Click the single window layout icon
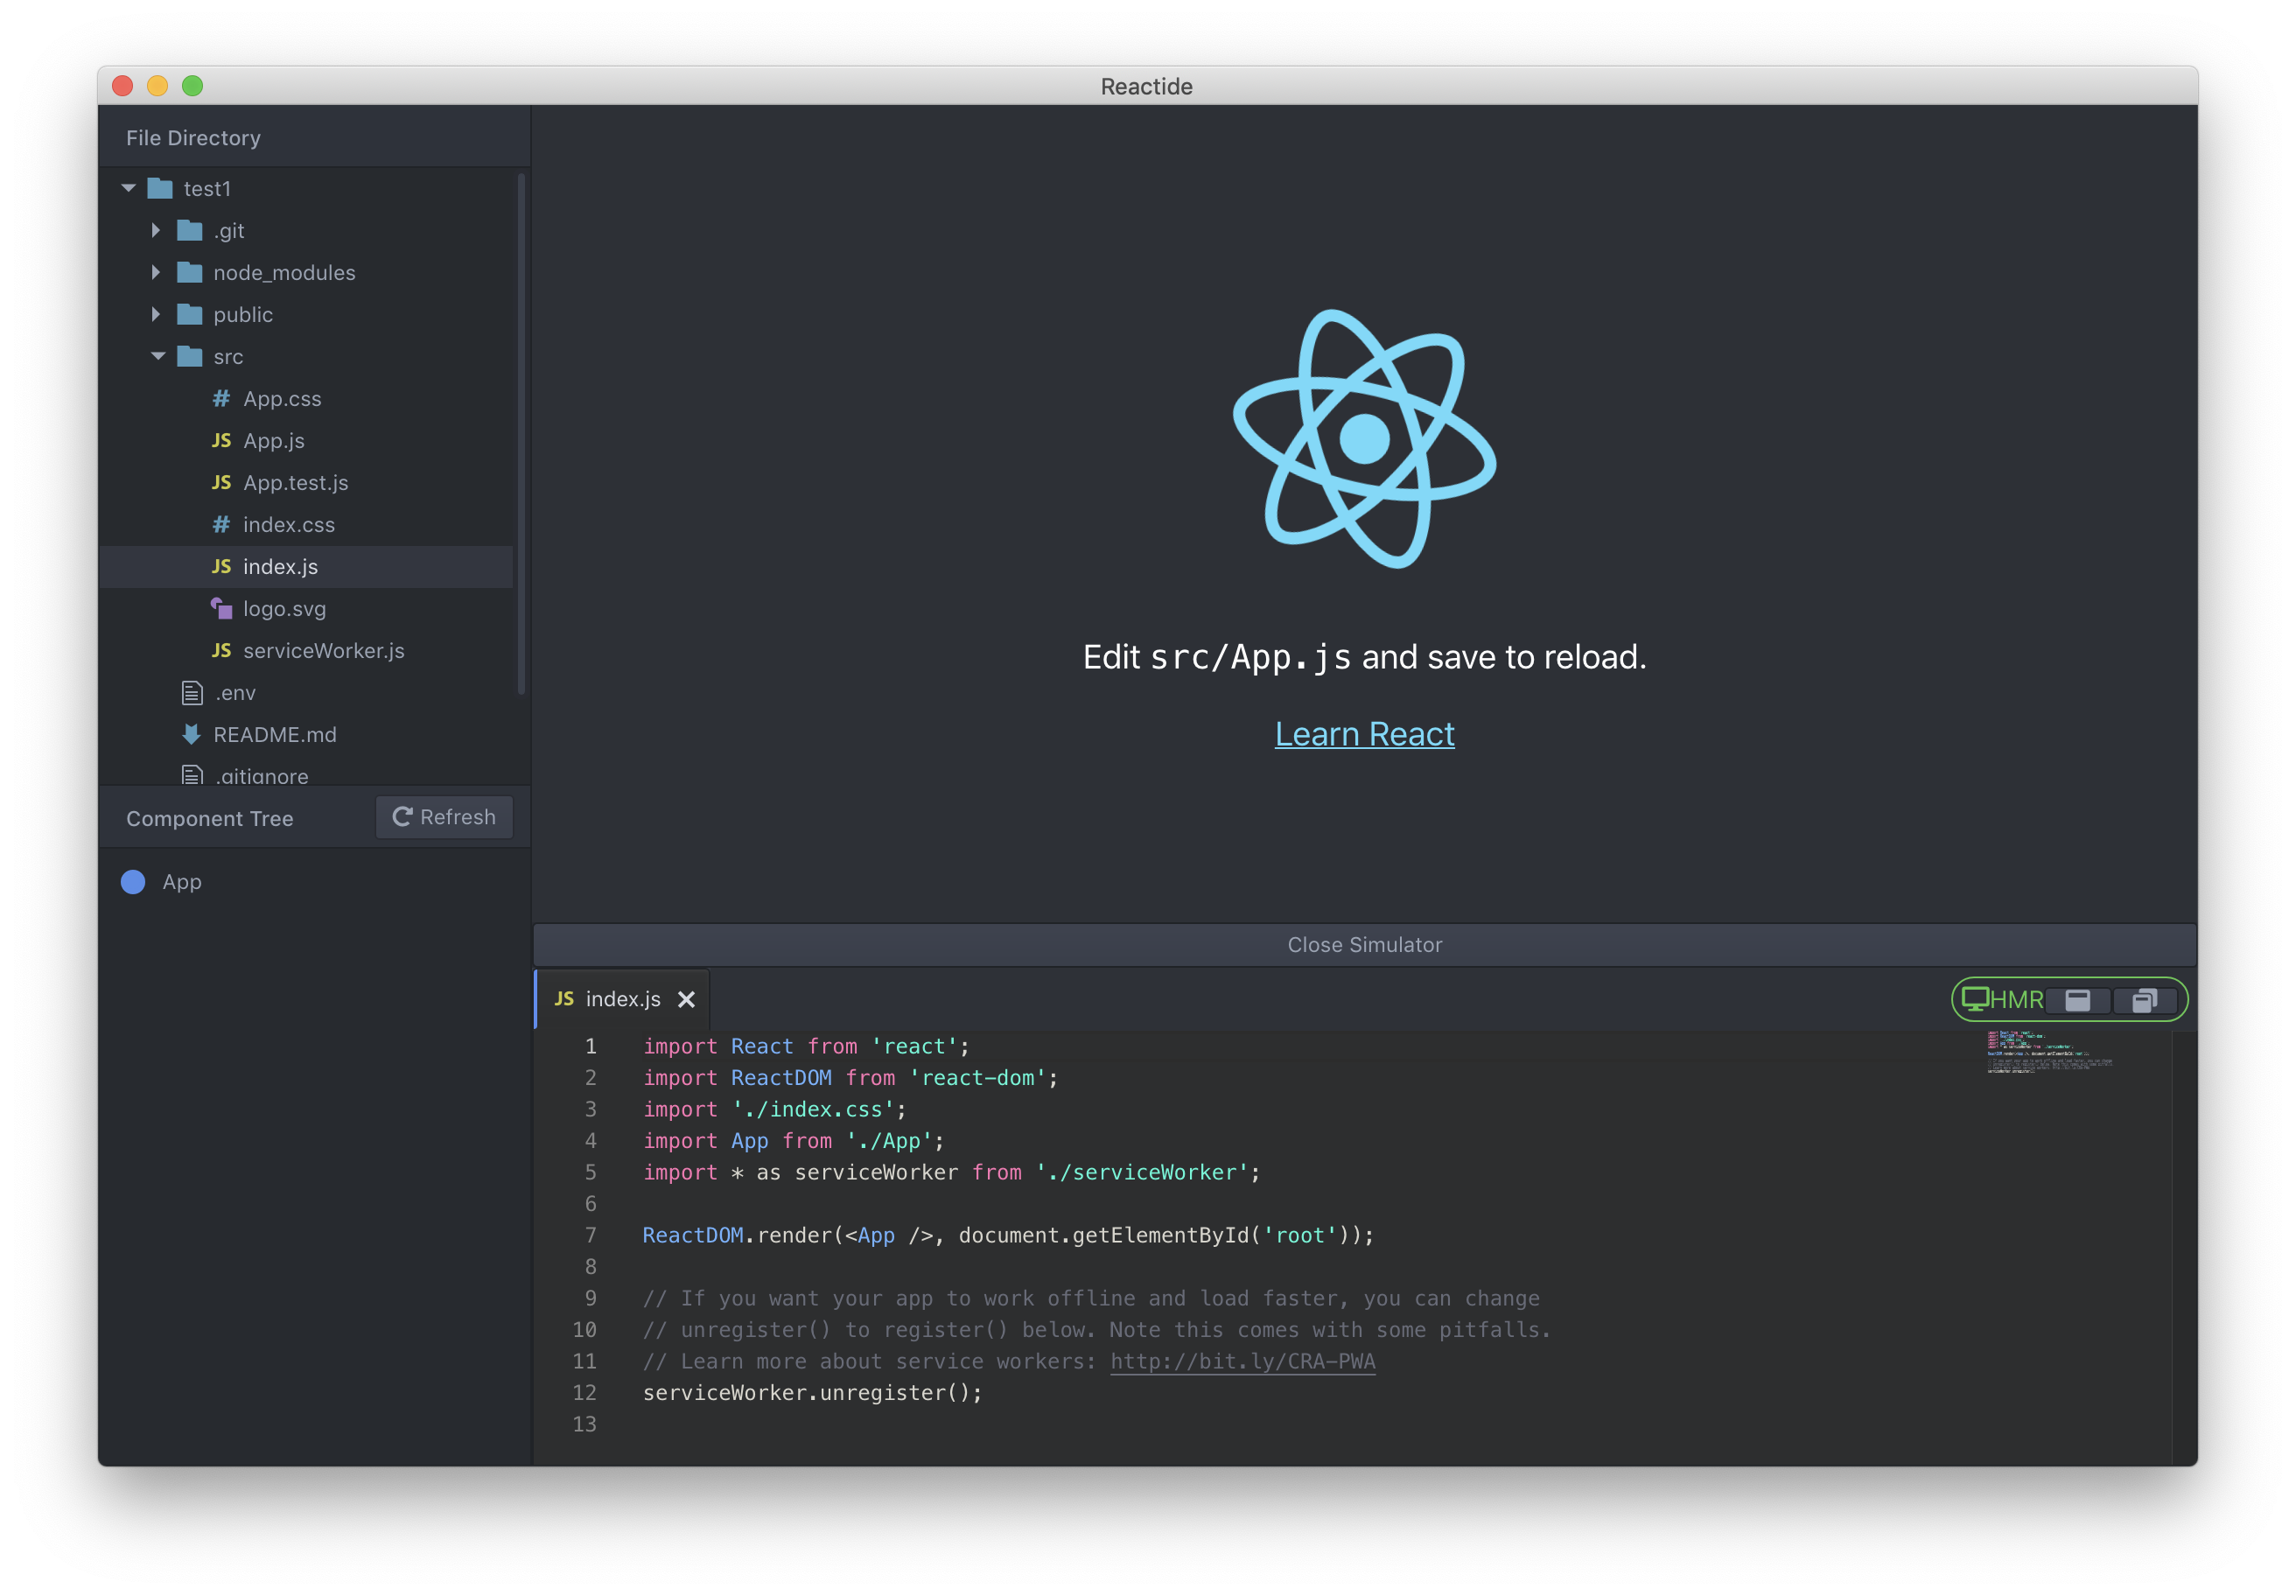The width and height of the screenshot is (2296, 1596). (2079, 1000)
